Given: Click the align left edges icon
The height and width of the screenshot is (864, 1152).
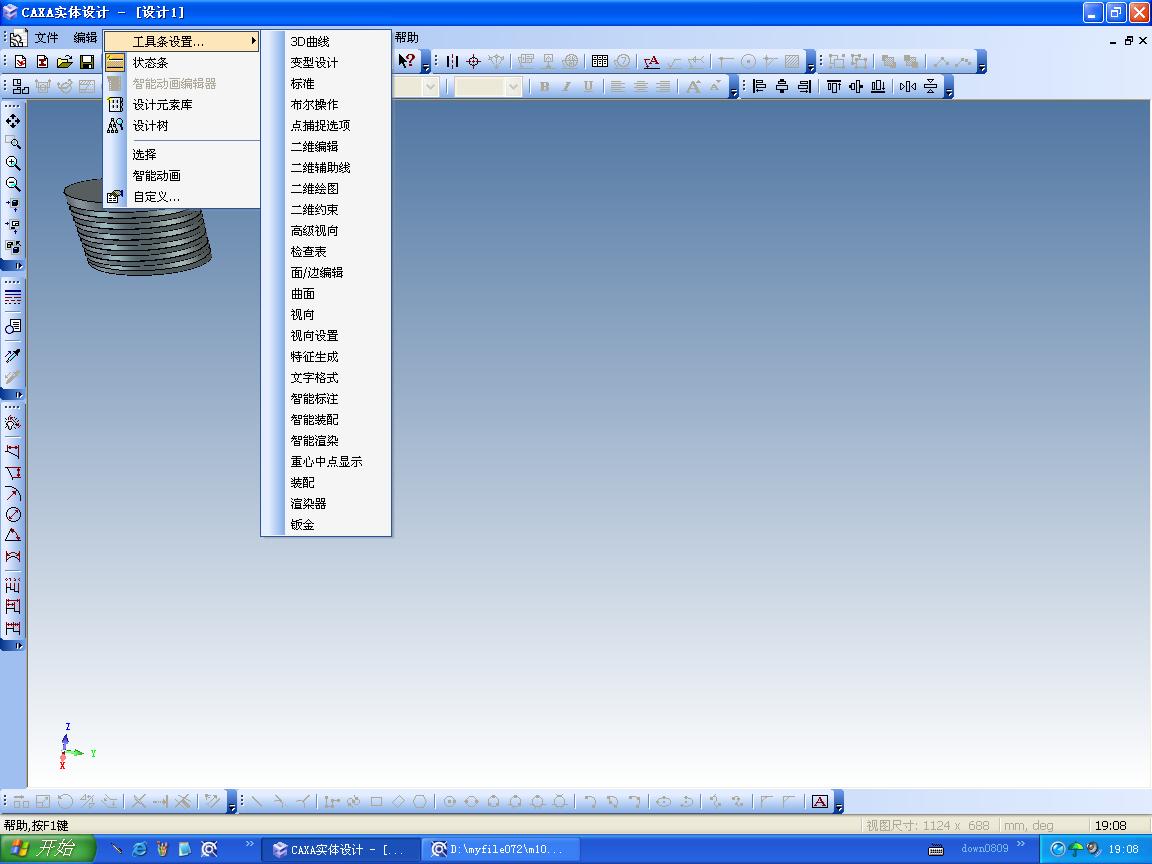Looking at the screenshot, I should 760,87.
